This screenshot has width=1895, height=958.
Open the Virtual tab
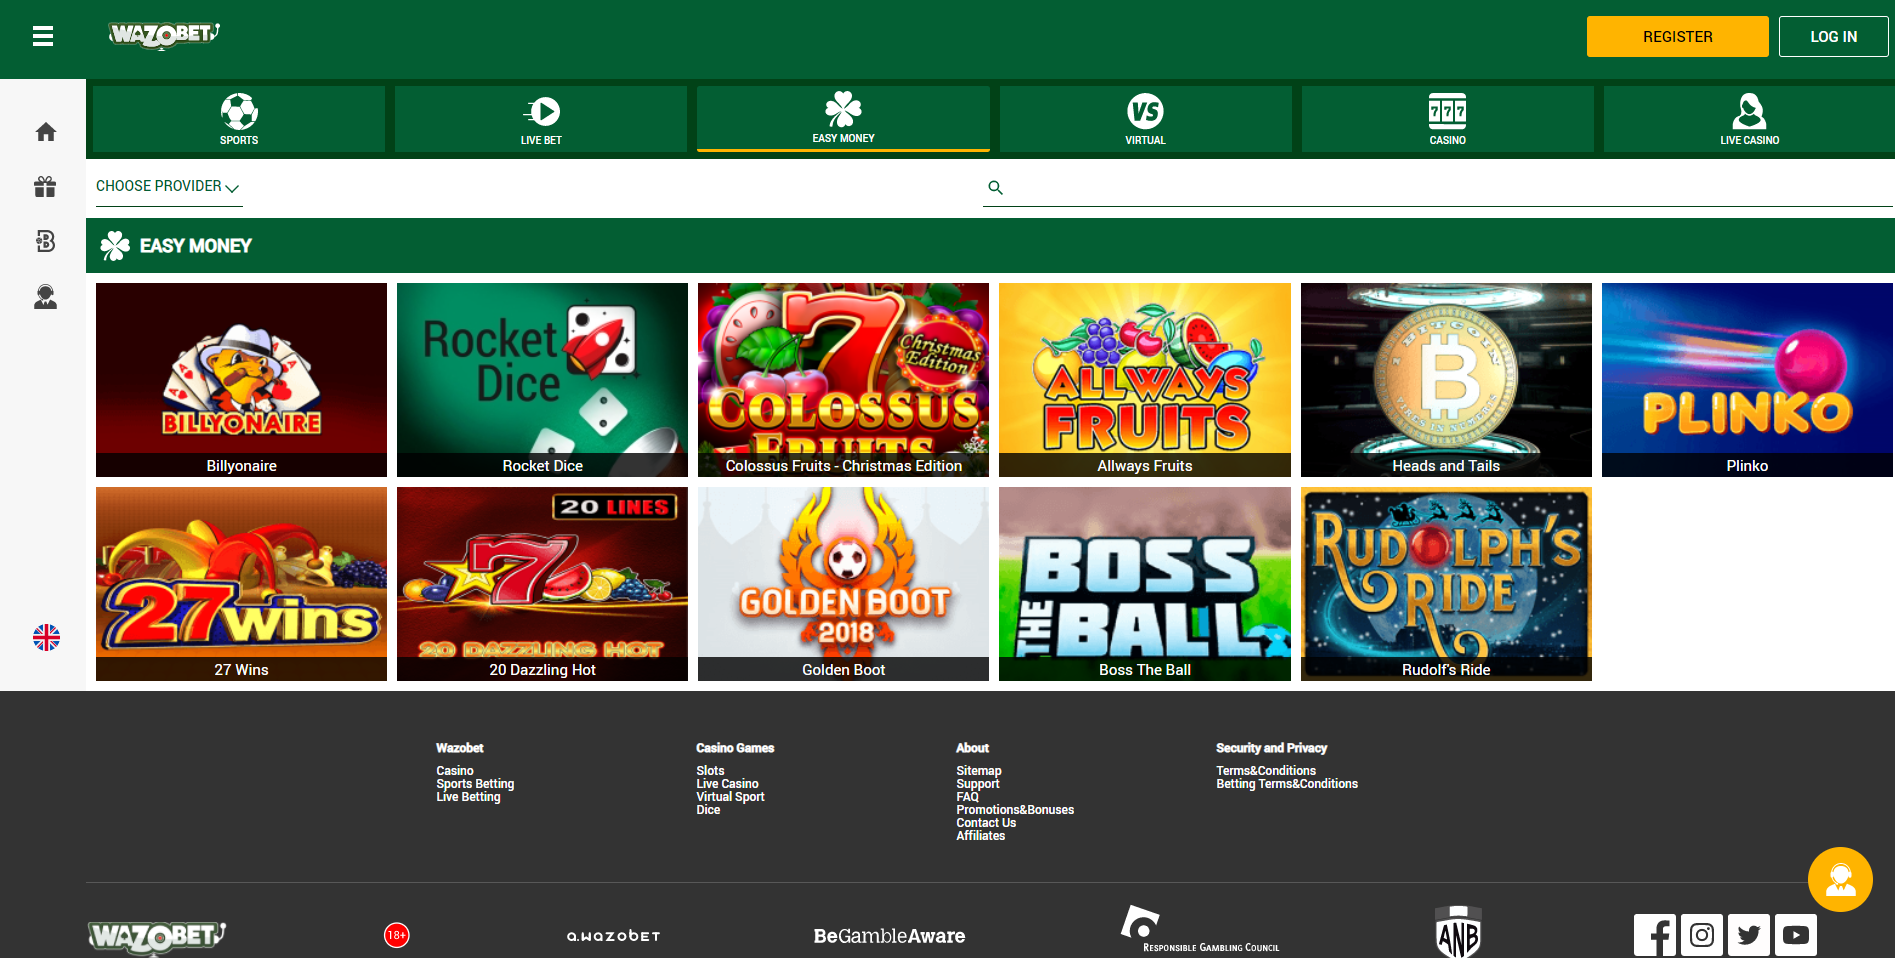click(x=1145, y=119)
